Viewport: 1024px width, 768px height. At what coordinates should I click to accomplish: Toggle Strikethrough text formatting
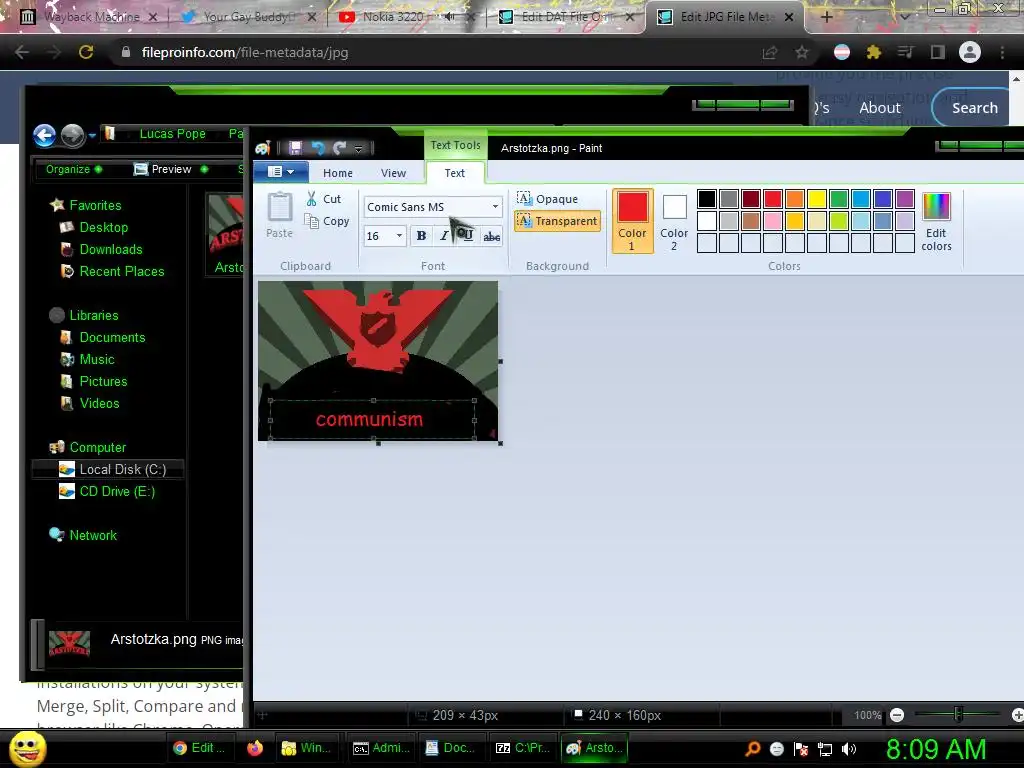[491, 236]
